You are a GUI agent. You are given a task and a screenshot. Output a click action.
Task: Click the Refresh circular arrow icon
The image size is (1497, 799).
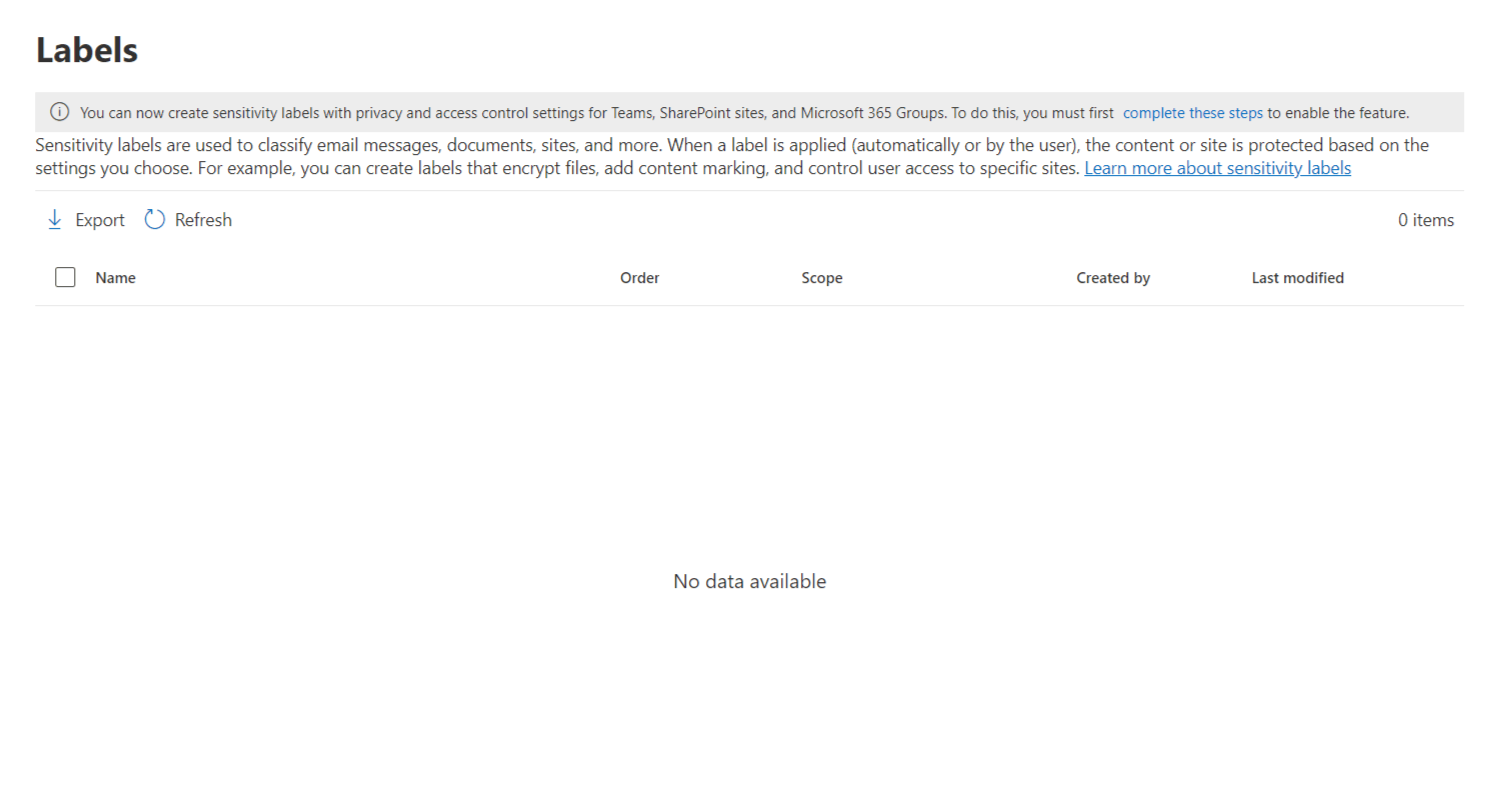154,219
